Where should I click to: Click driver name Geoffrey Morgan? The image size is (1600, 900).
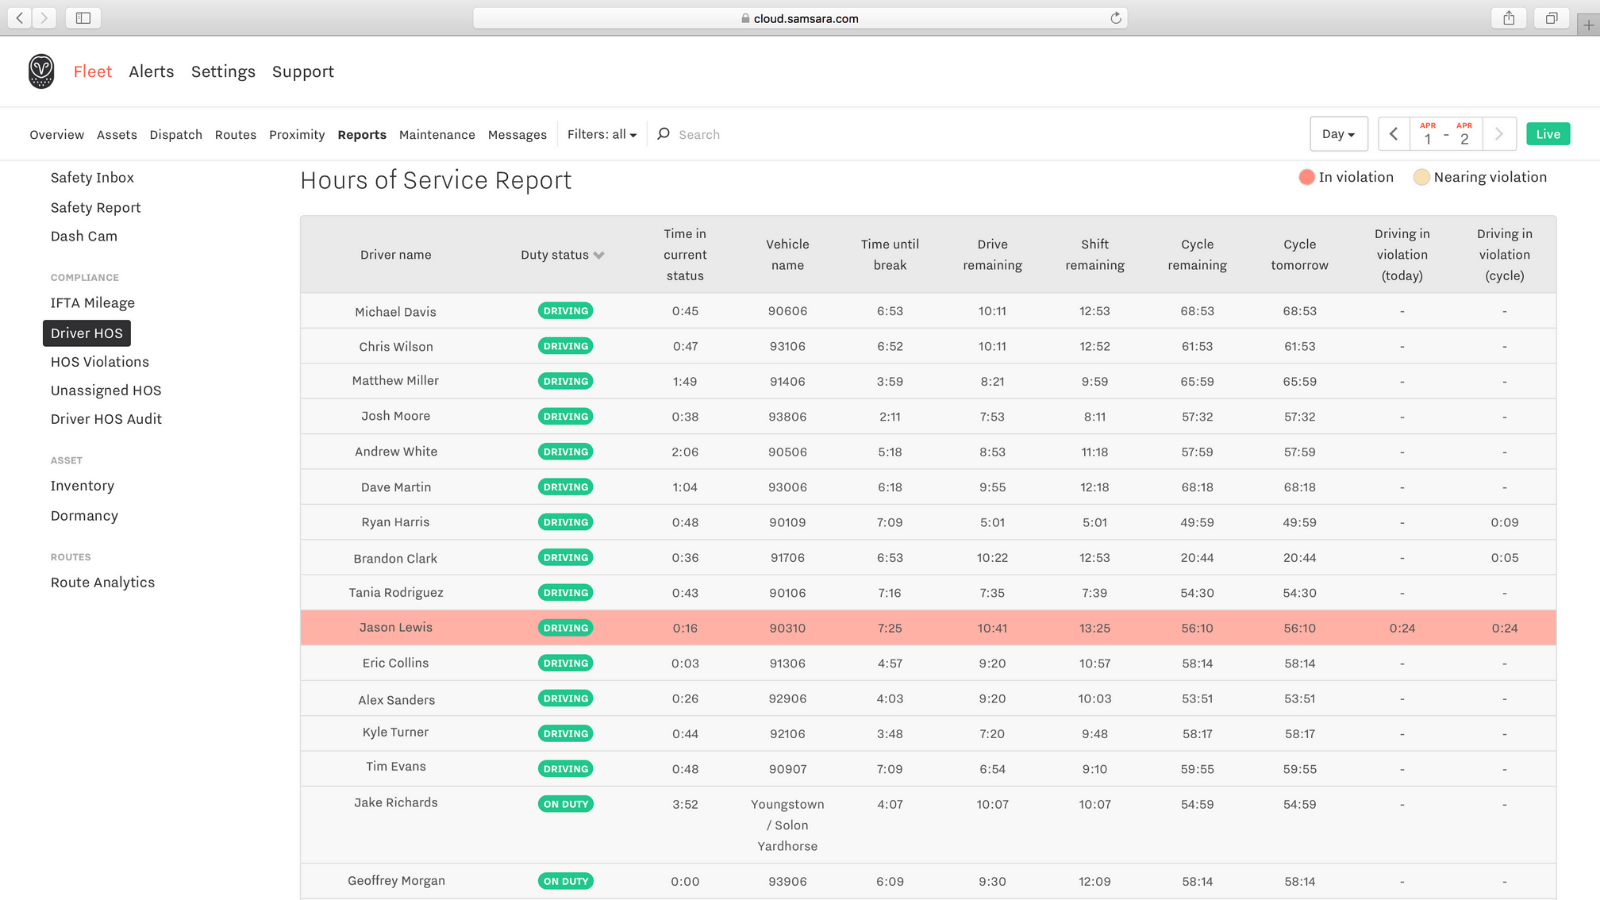coord(396,881)
